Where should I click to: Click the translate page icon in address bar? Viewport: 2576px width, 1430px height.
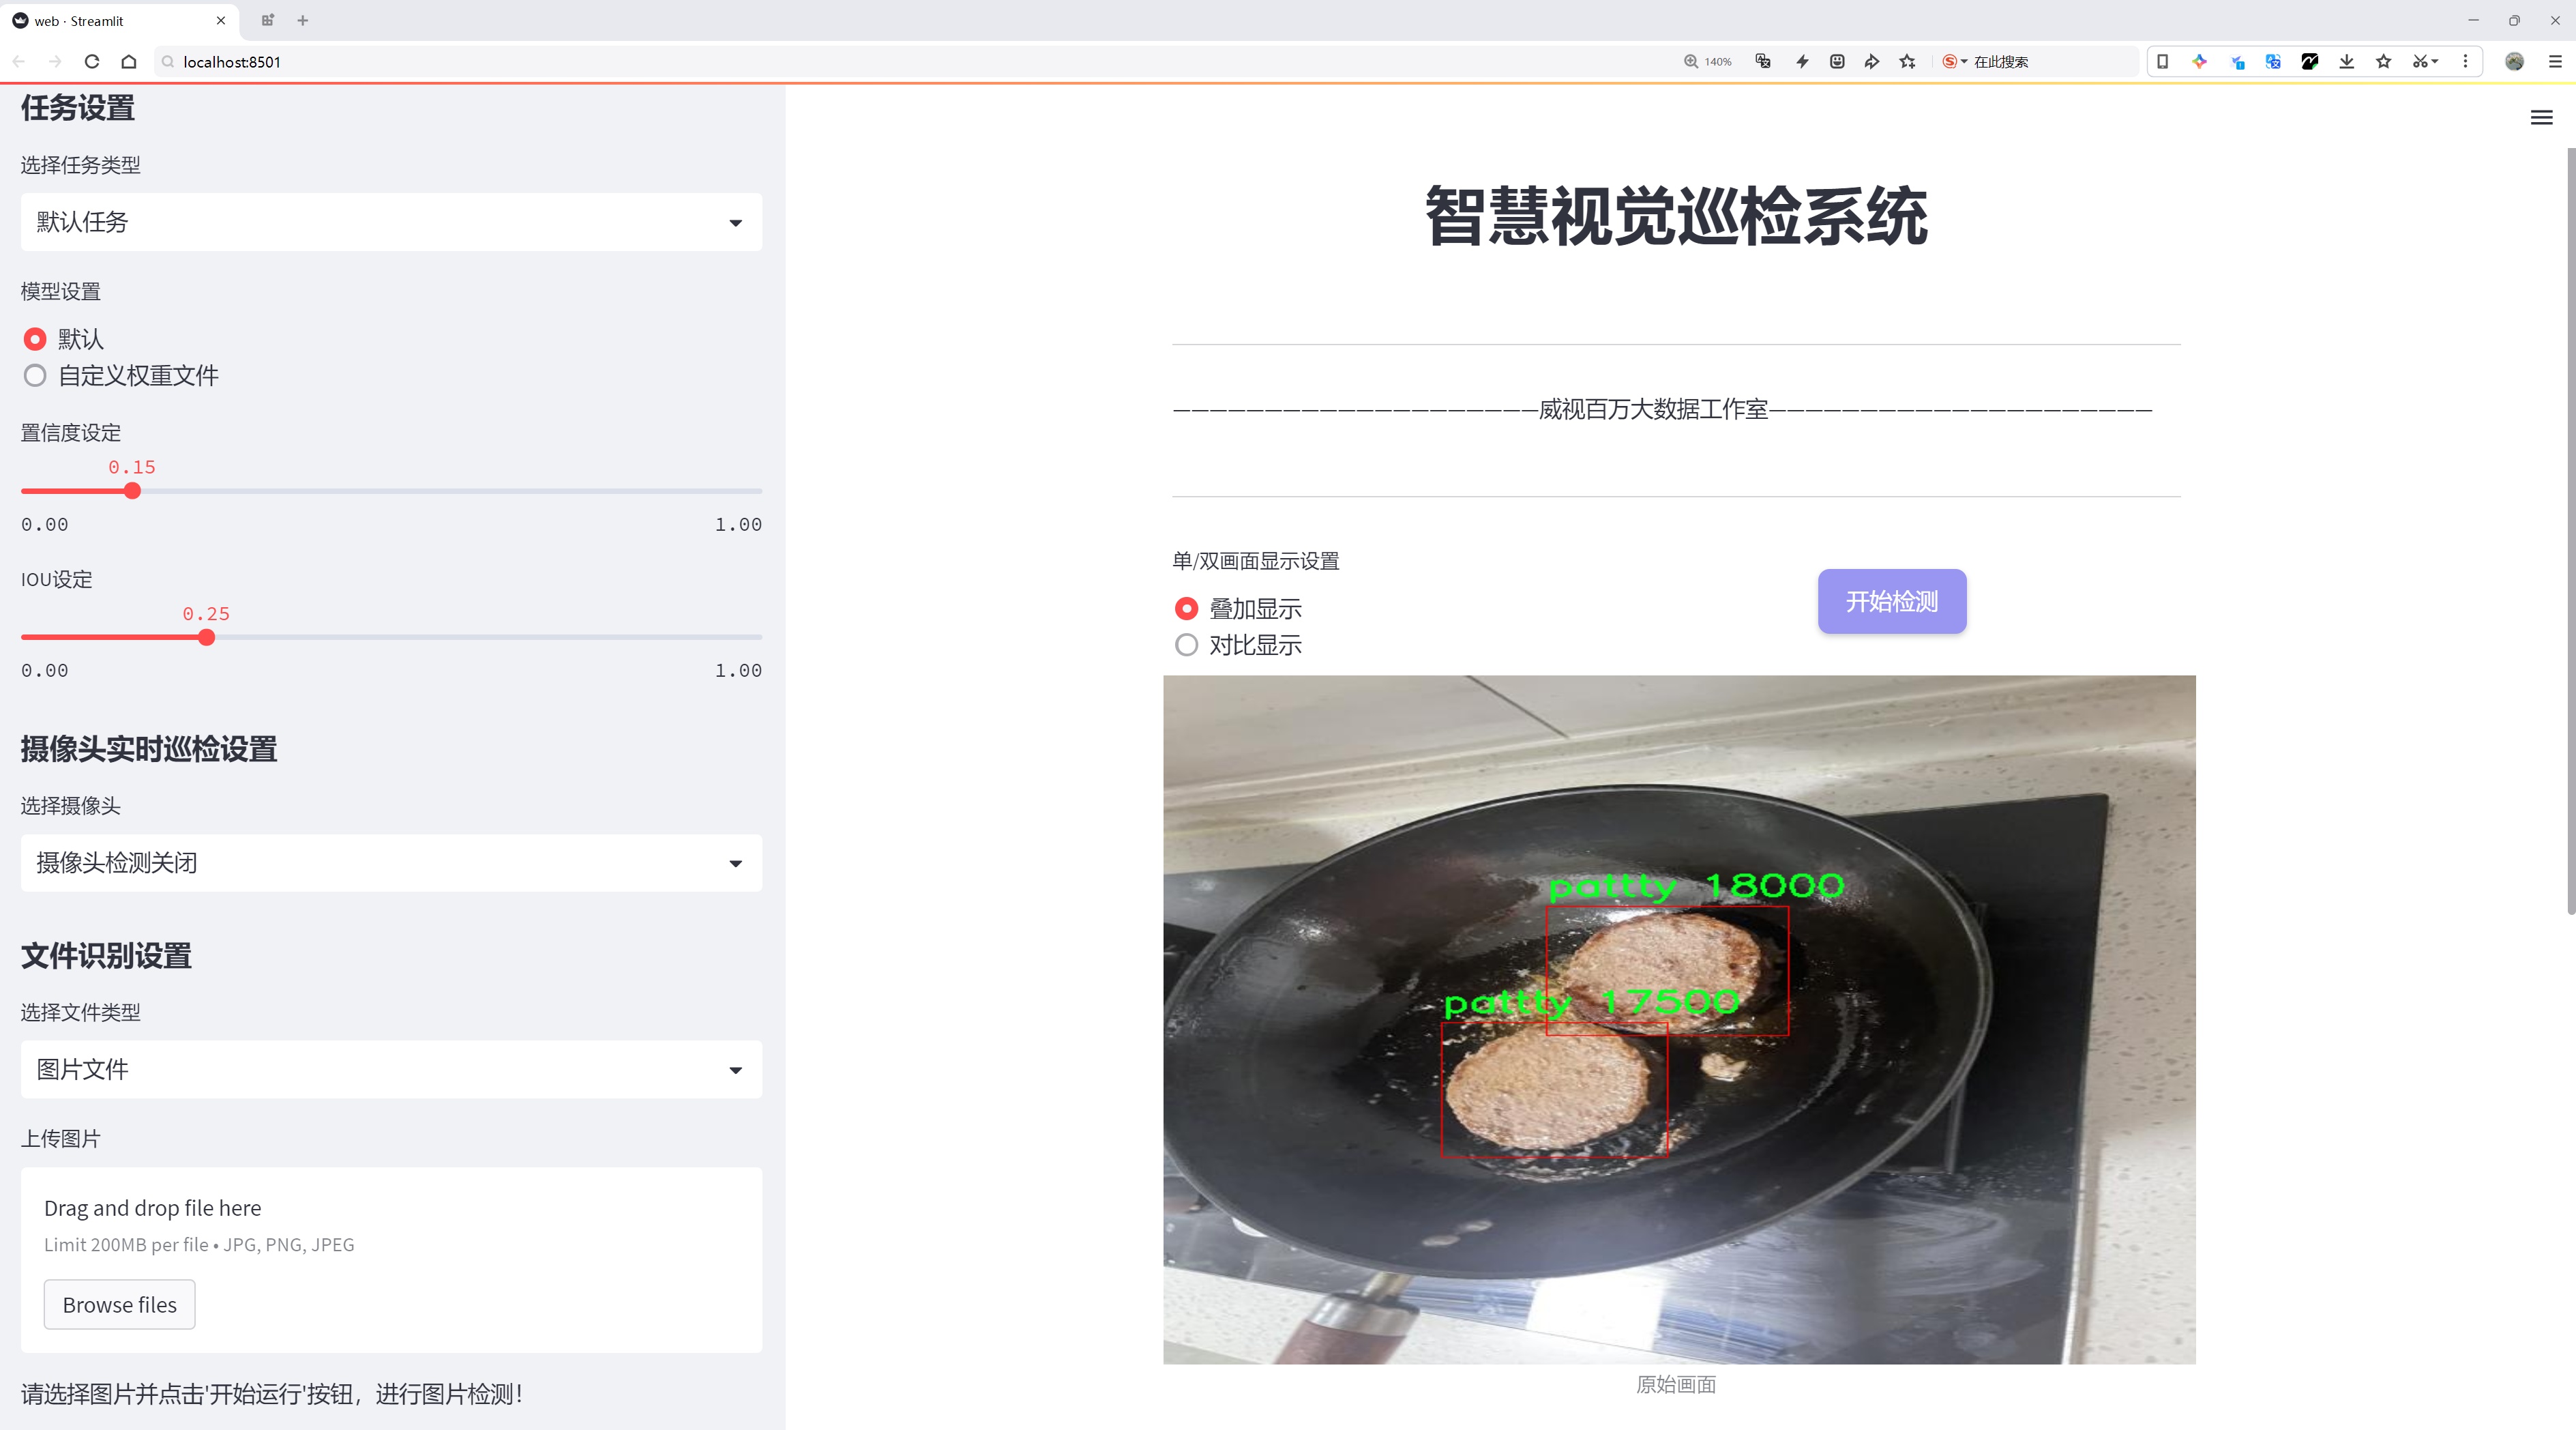coord(1763,61)
